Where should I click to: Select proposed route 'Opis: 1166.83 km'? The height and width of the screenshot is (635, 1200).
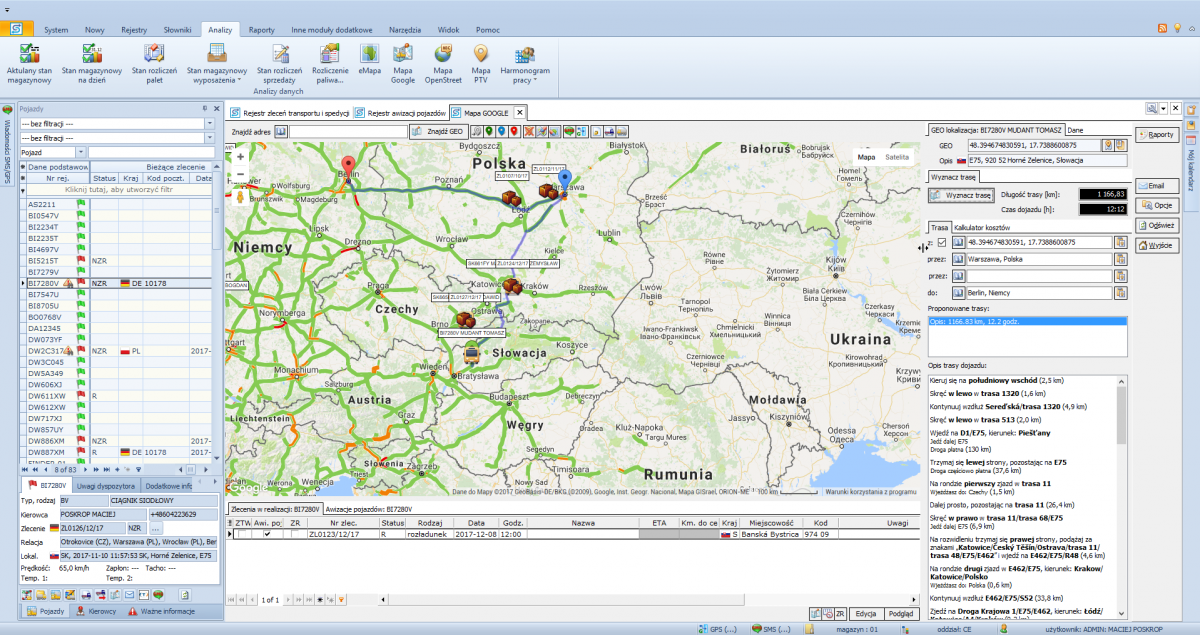click(1027, 322)
